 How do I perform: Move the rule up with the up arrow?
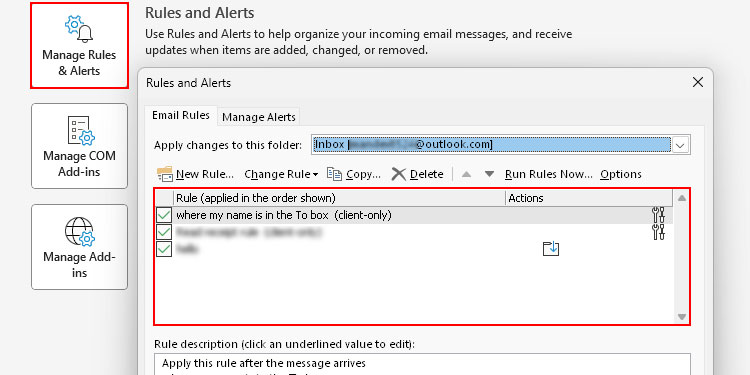466,174
